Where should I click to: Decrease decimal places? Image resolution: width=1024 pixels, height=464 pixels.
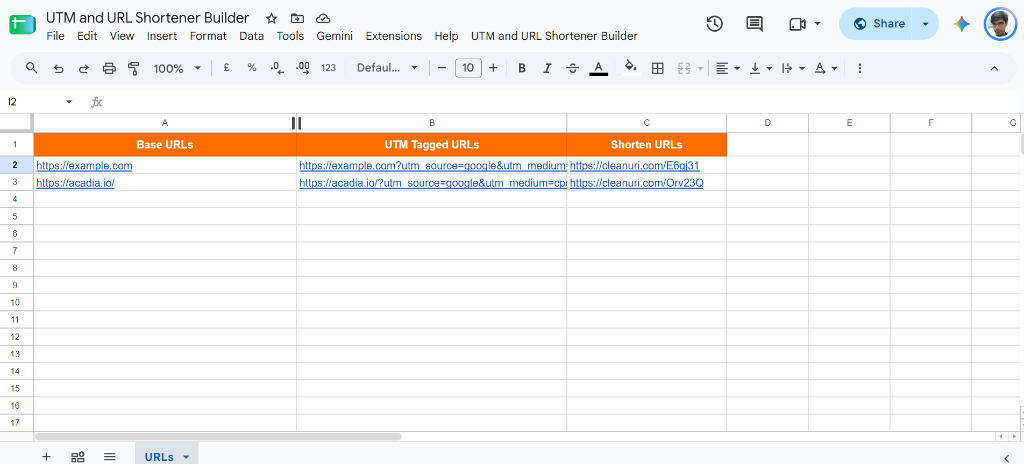[277, 67]
